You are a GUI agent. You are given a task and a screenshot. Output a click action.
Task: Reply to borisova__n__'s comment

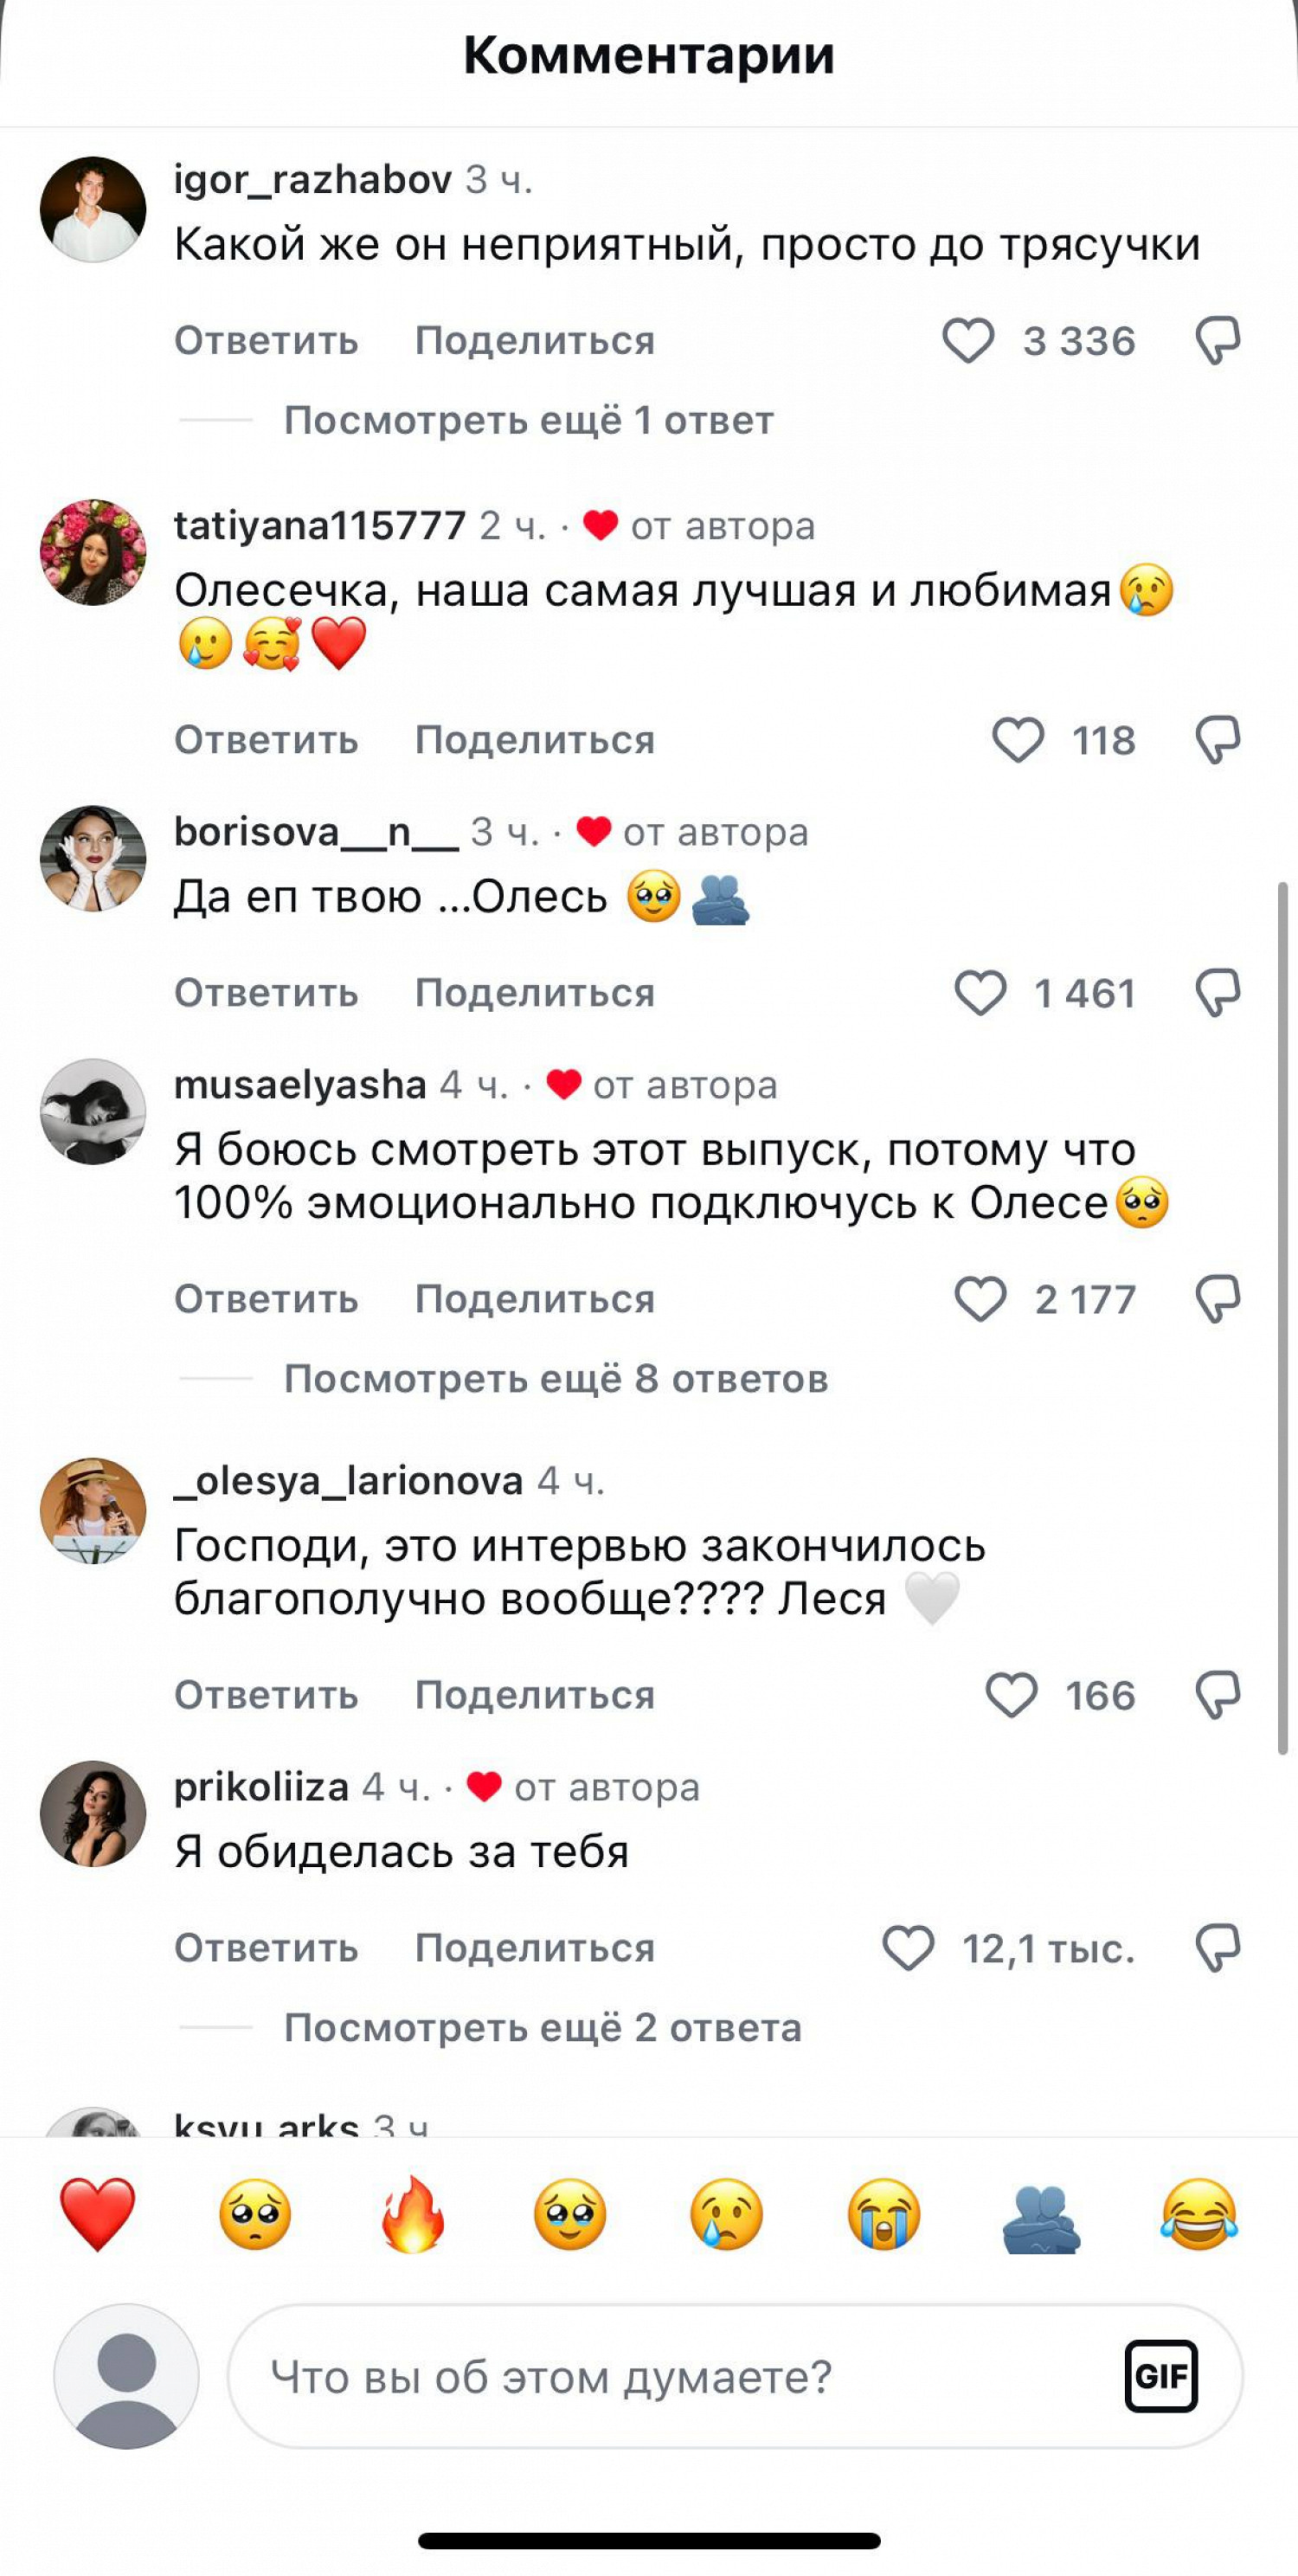tap(266, 993)
